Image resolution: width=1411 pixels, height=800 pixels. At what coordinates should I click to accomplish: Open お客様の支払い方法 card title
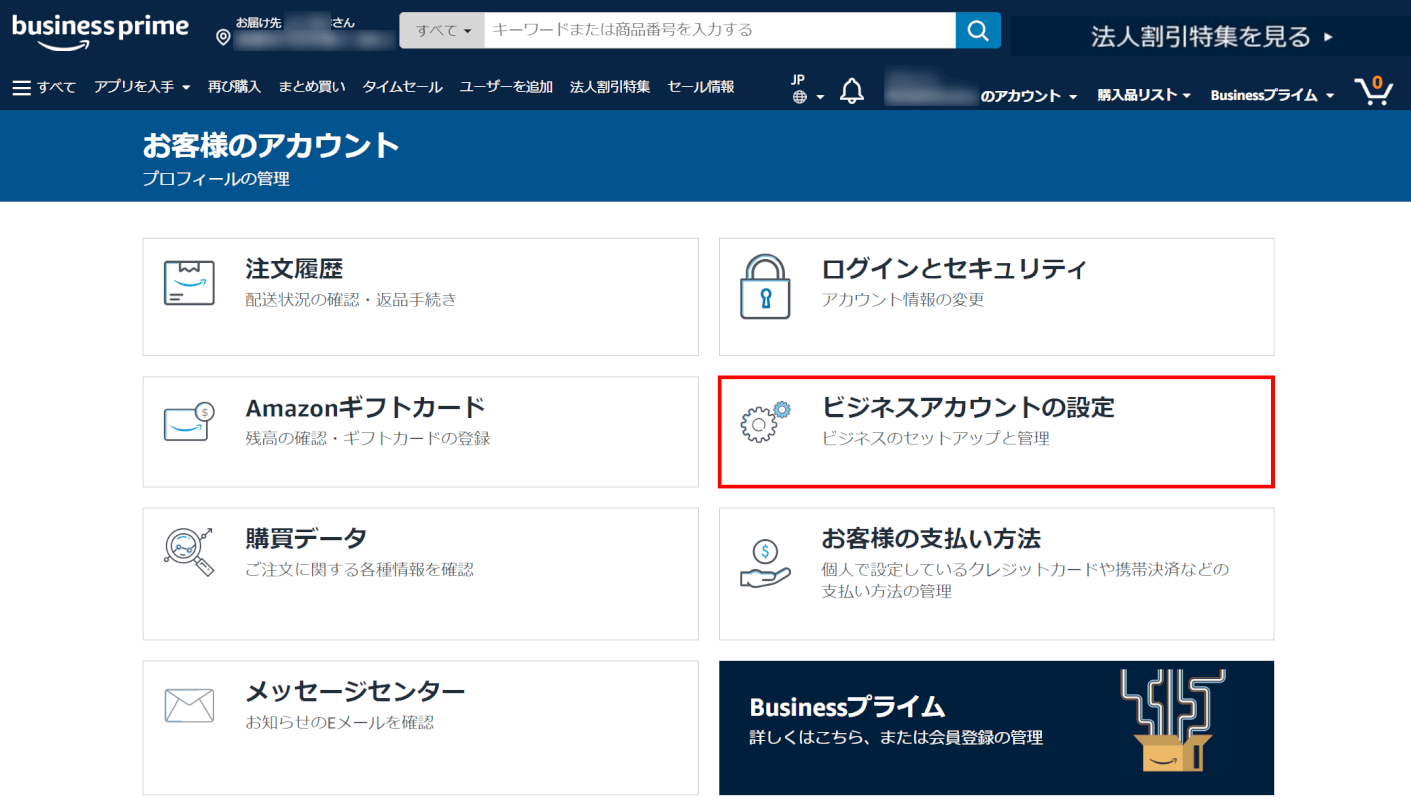[931, 539]
